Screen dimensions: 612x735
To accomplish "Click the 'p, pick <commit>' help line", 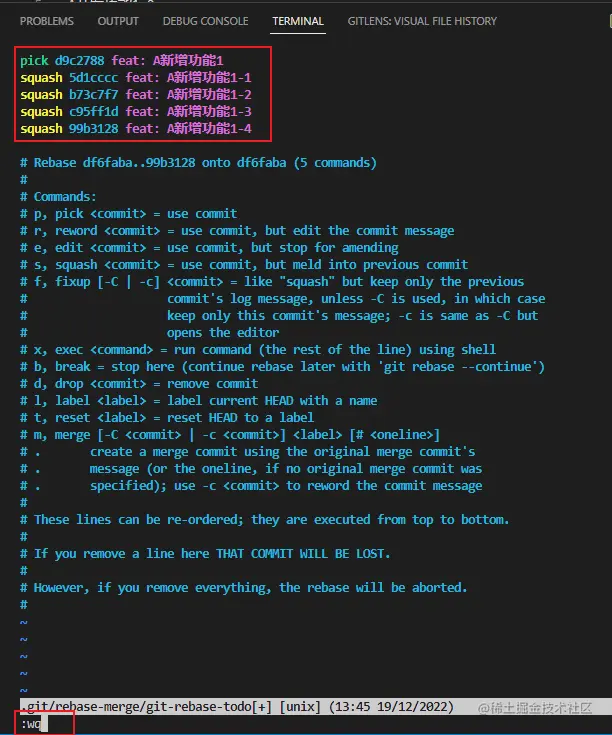I will (128, 214).
